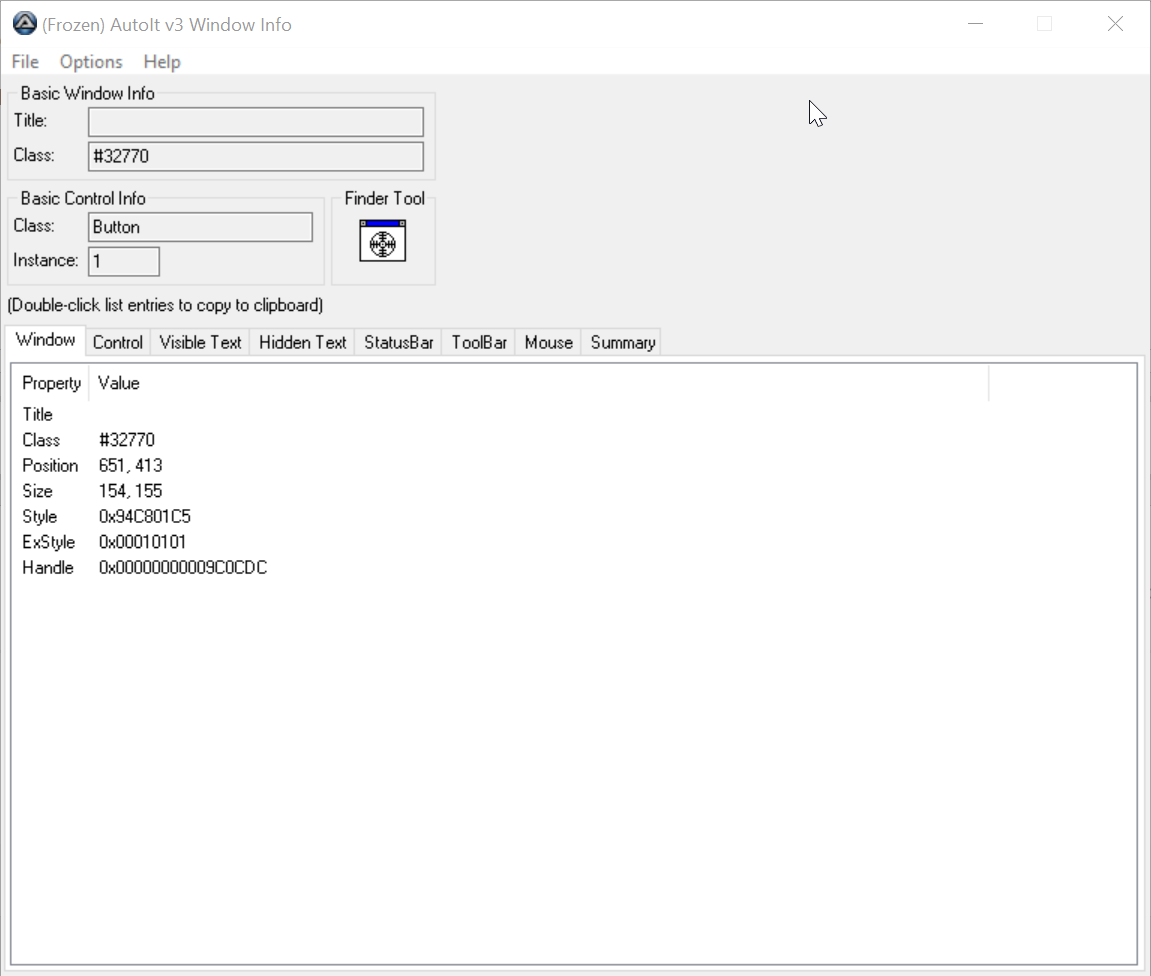Click the window Class field showing #32770

point(255,156)
